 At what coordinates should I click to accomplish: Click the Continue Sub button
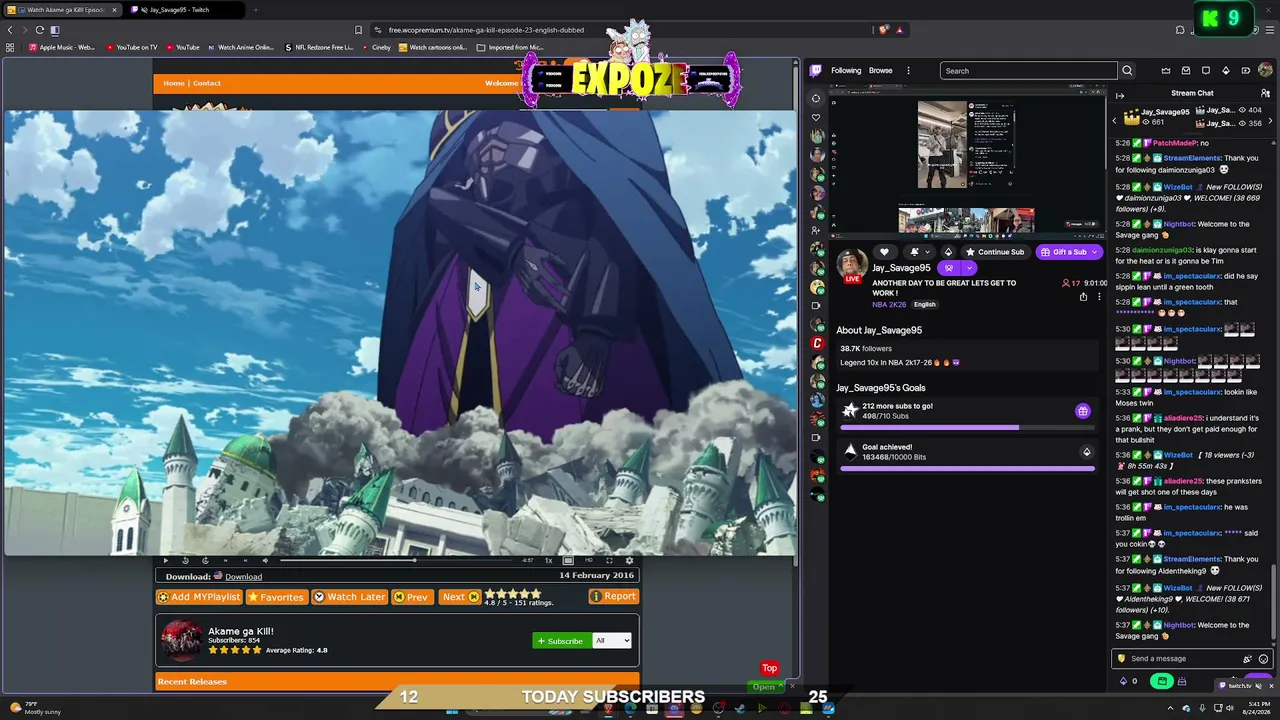pyautogui.click(x=995, y=252)
